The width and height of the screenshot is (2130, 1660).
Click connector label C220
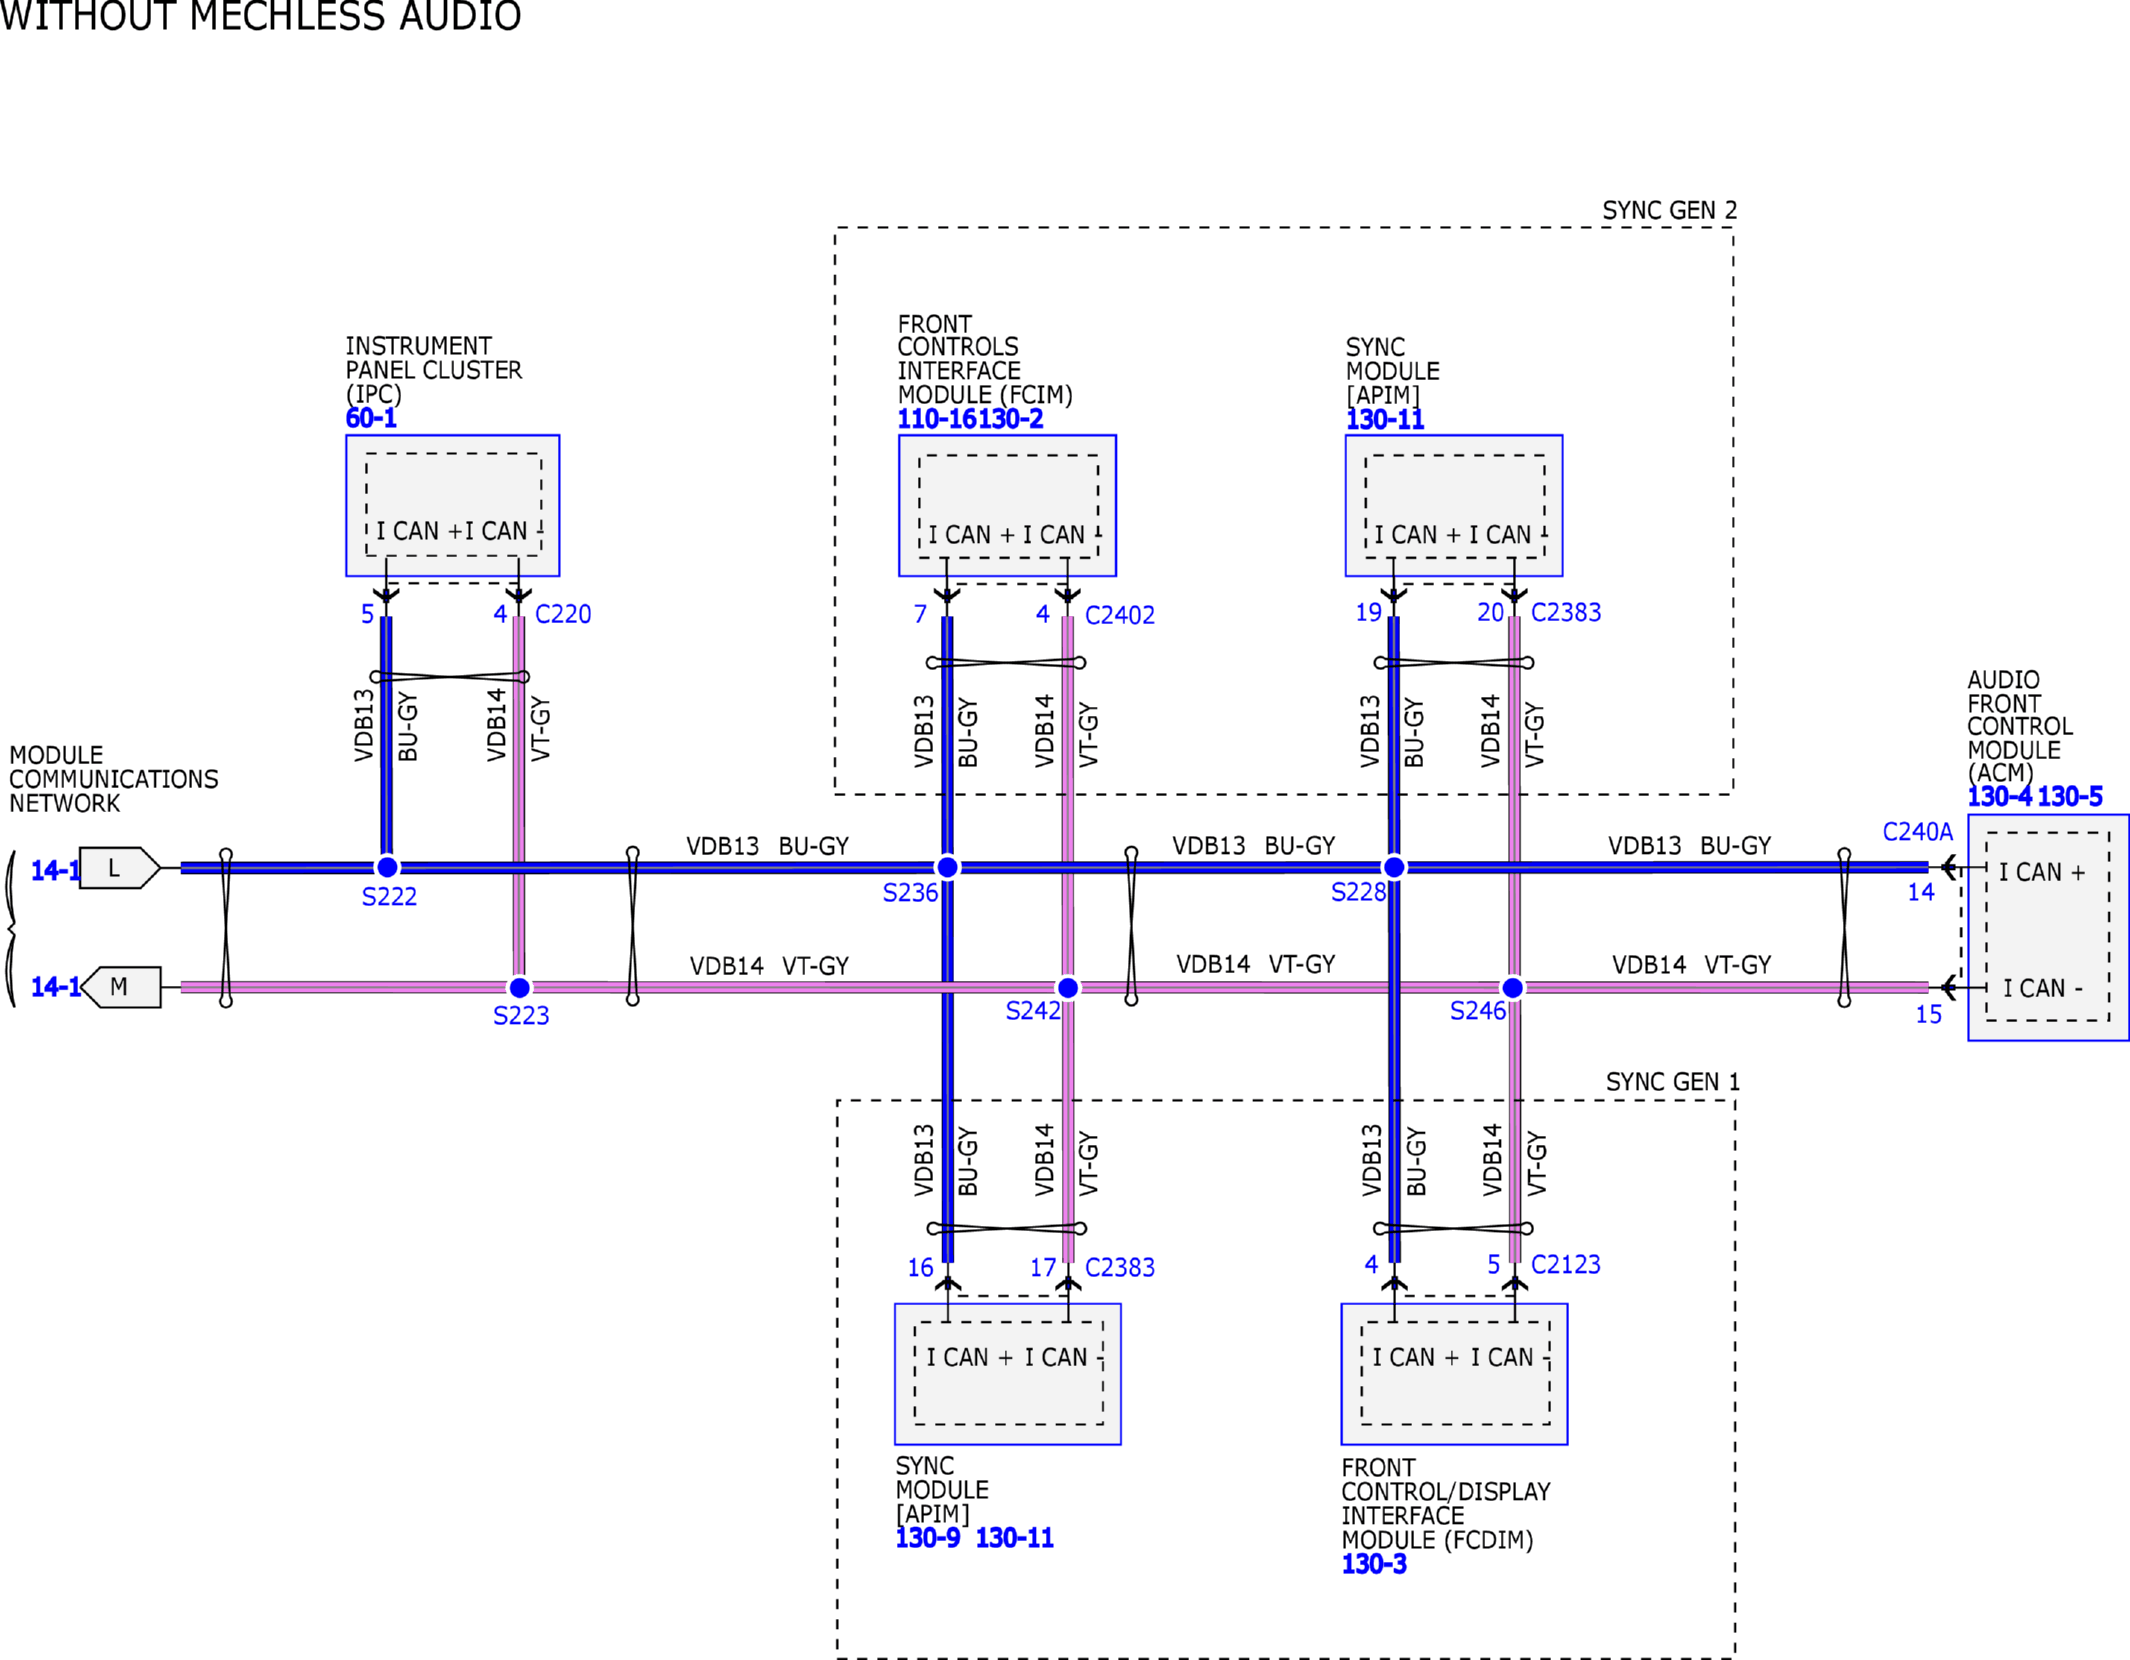563,614
